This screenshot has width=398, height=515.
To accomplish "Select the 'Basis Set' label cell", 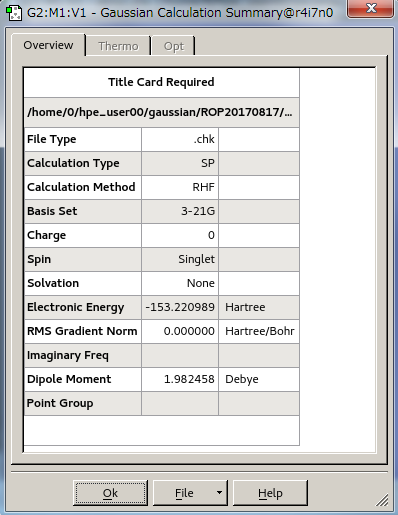I will [x=83, y=211].
